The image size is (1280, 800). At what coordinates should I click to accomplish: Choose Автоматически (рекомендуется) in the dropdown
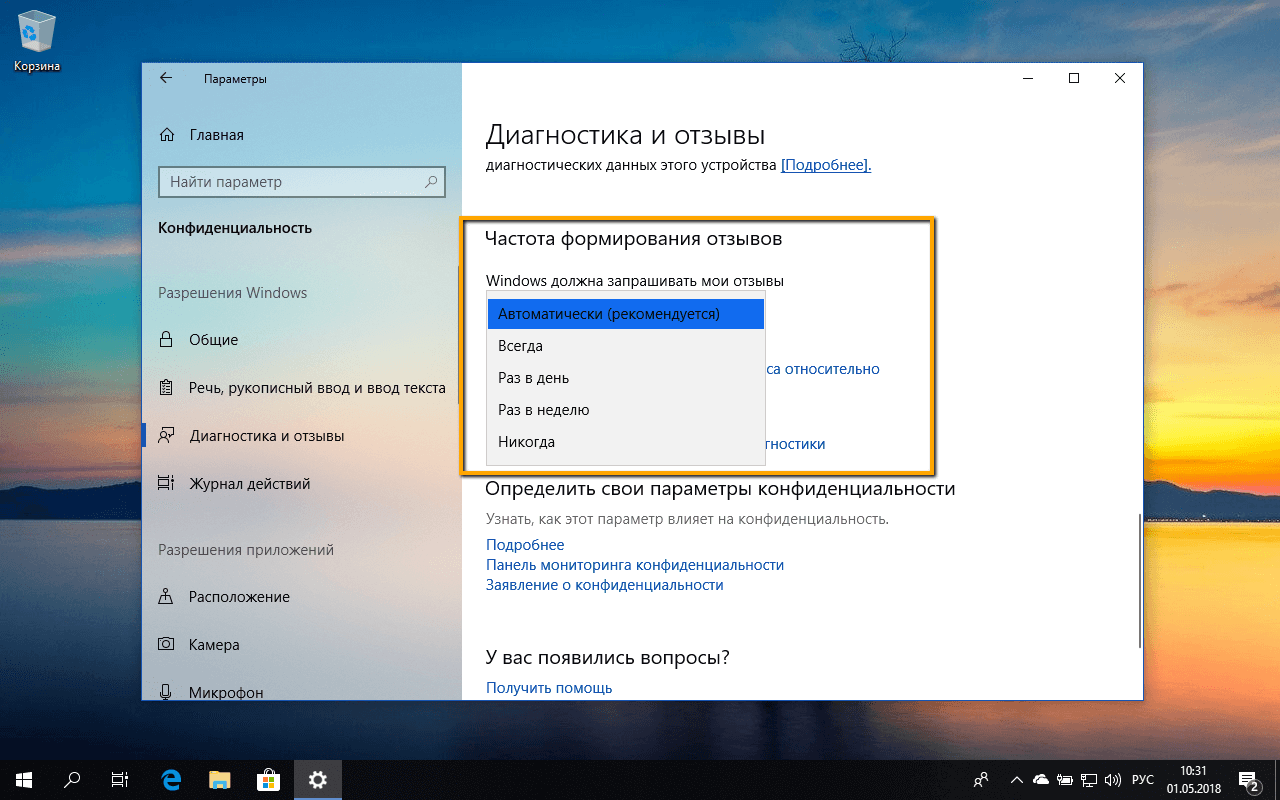pyautogui.click(x=625, y=314)
